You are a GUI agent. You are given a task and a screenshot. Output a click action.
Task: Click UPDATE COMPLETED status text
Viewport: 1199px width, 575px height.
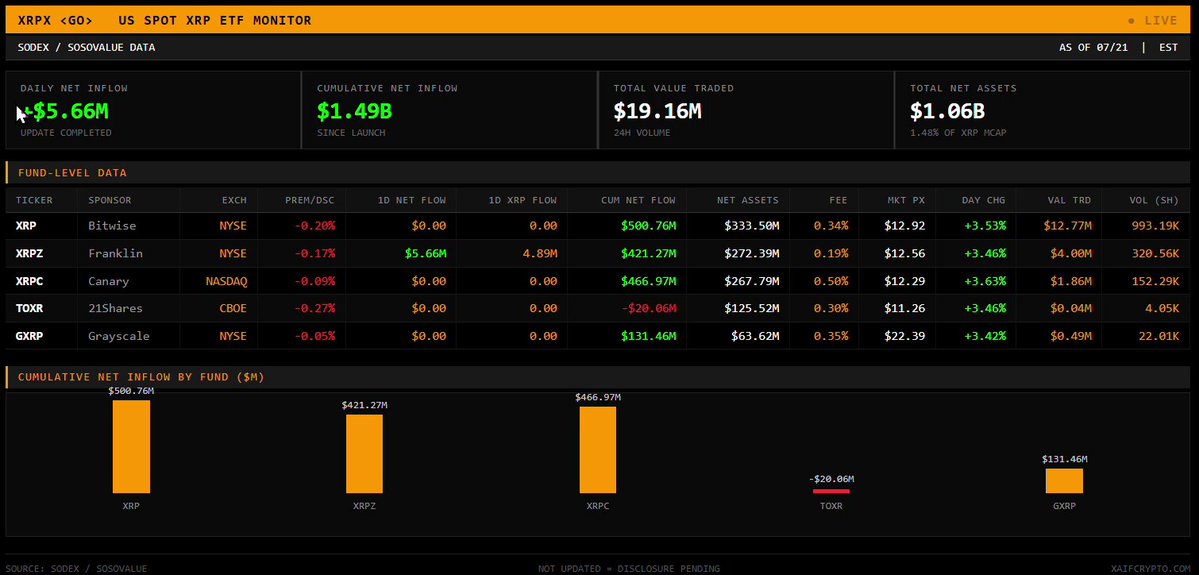(66, 133)
